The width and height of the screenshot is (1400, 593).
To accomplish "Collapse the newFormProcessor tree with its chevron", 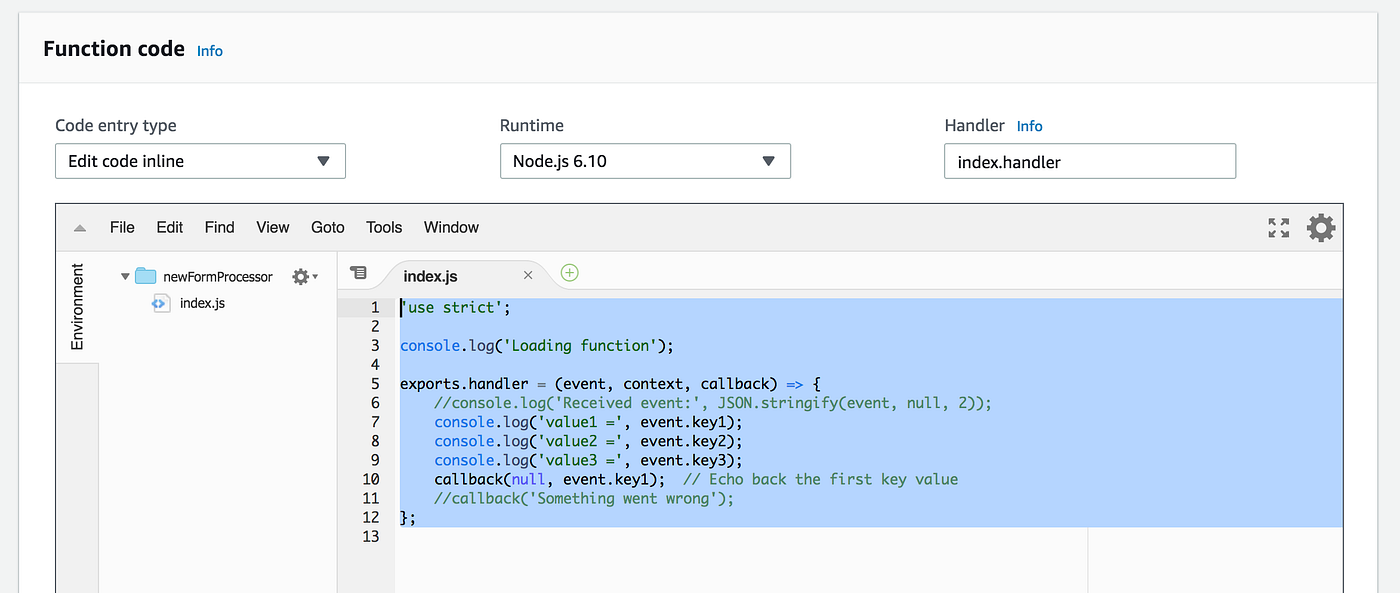I will pos(124,276).
